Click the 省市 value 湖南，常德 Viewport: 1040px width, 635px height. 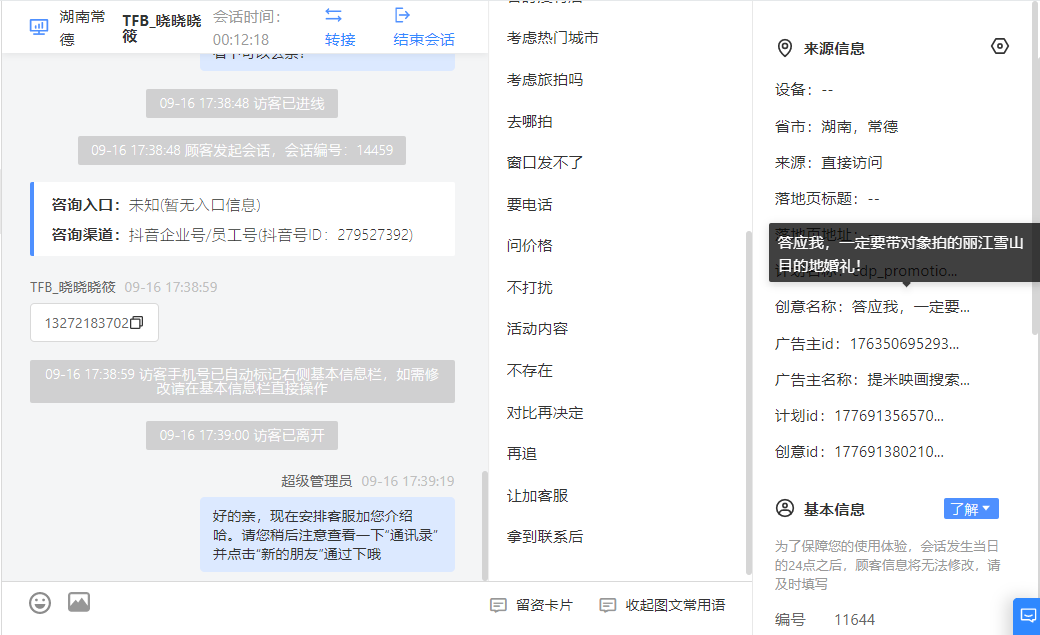[860, 127]
